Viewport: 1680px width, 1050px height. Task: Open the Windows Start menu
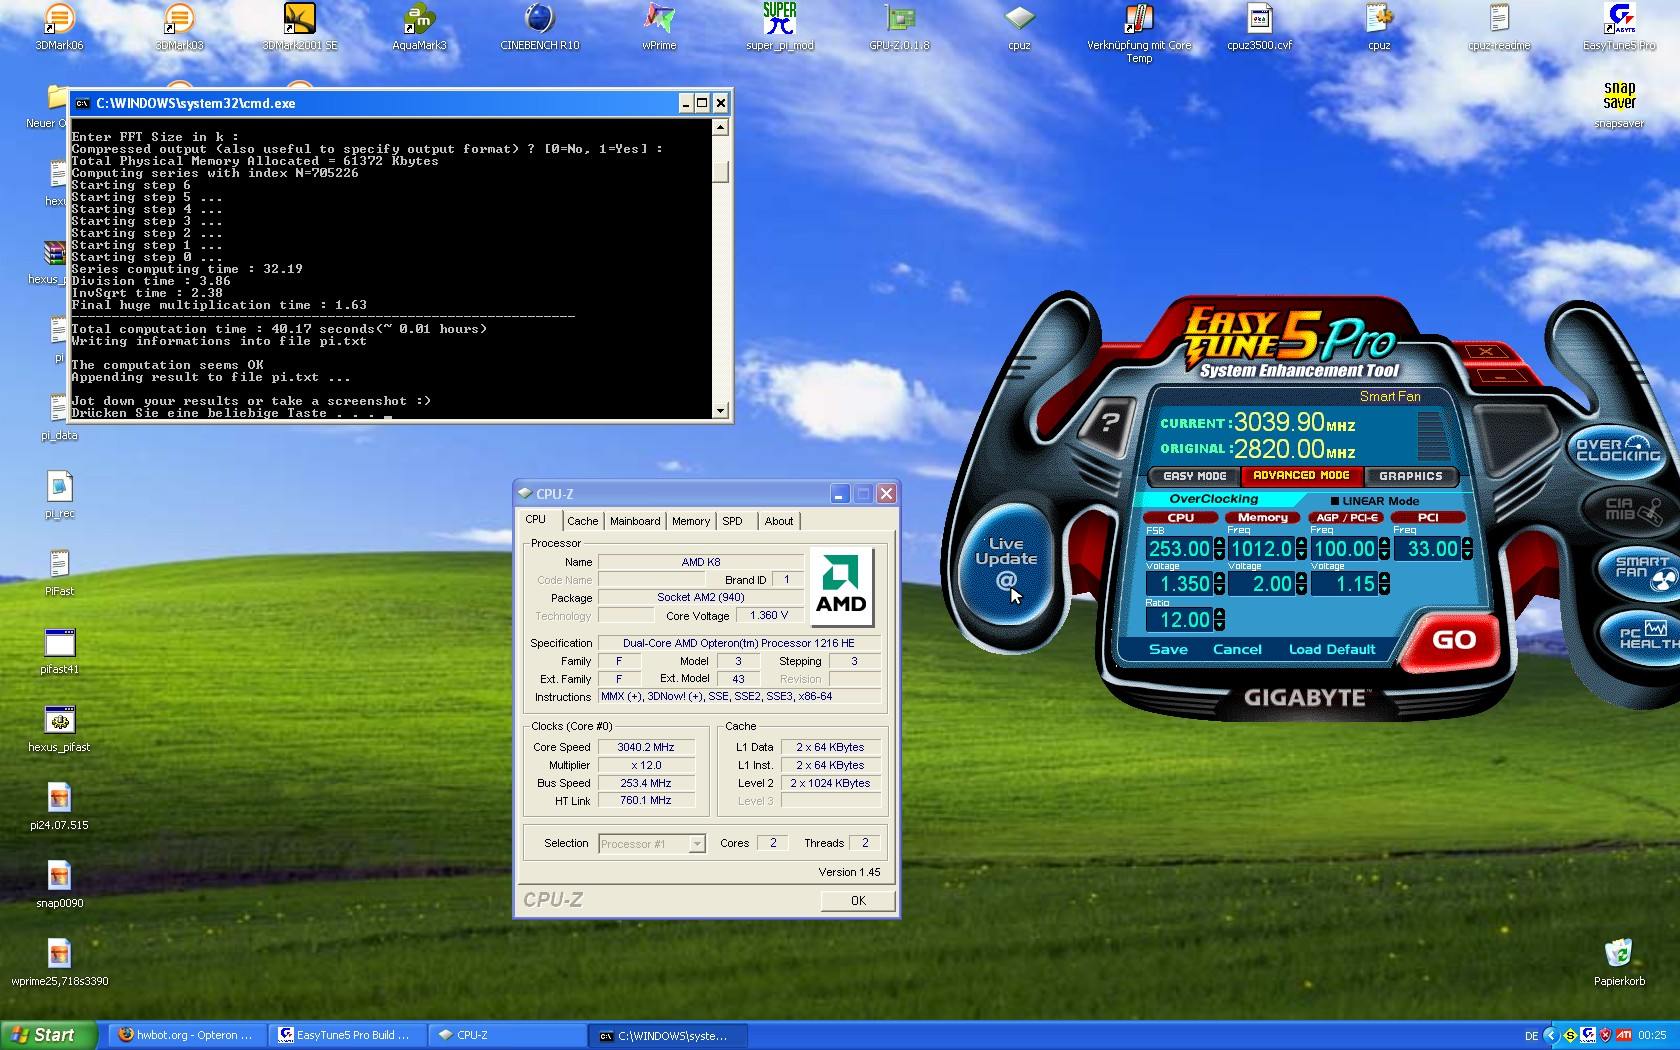48,1035
